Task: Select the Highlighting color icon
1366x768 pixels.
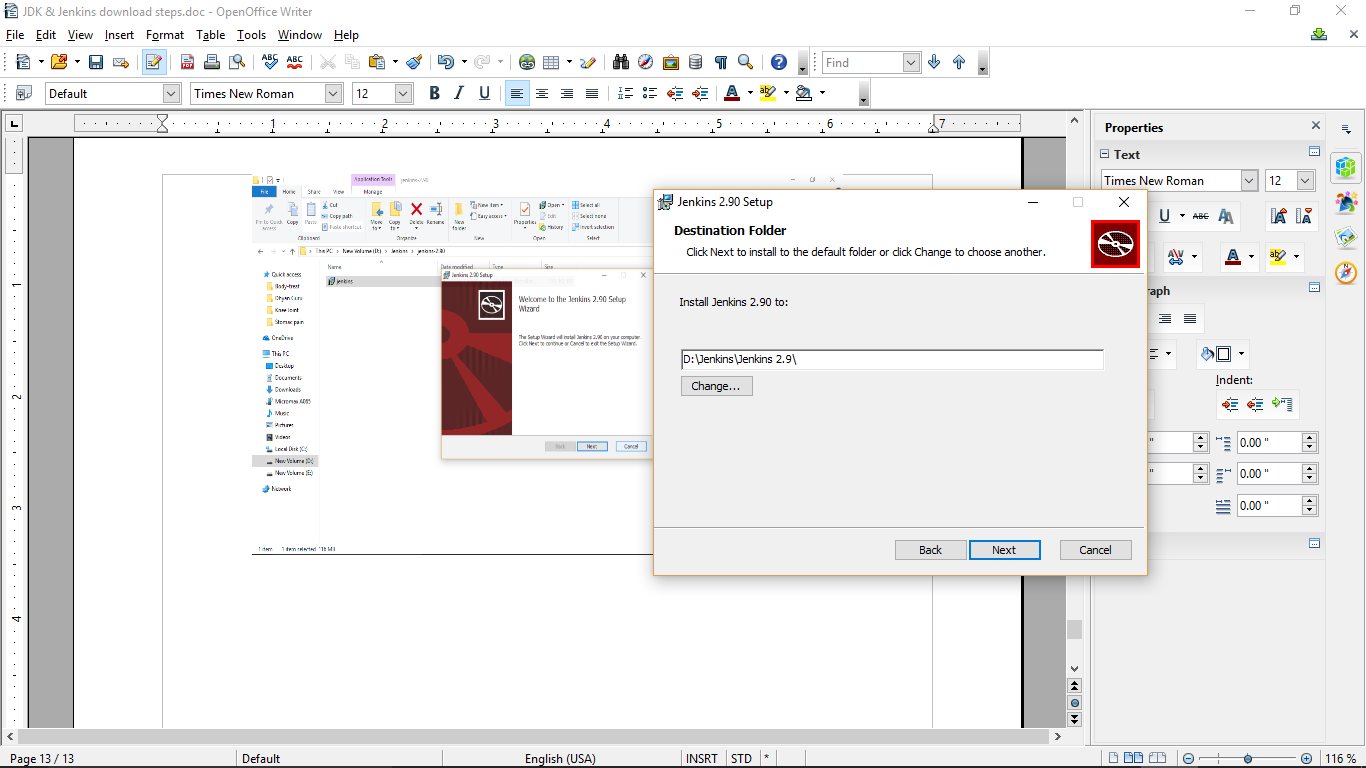Action: [x=768, y=93]
